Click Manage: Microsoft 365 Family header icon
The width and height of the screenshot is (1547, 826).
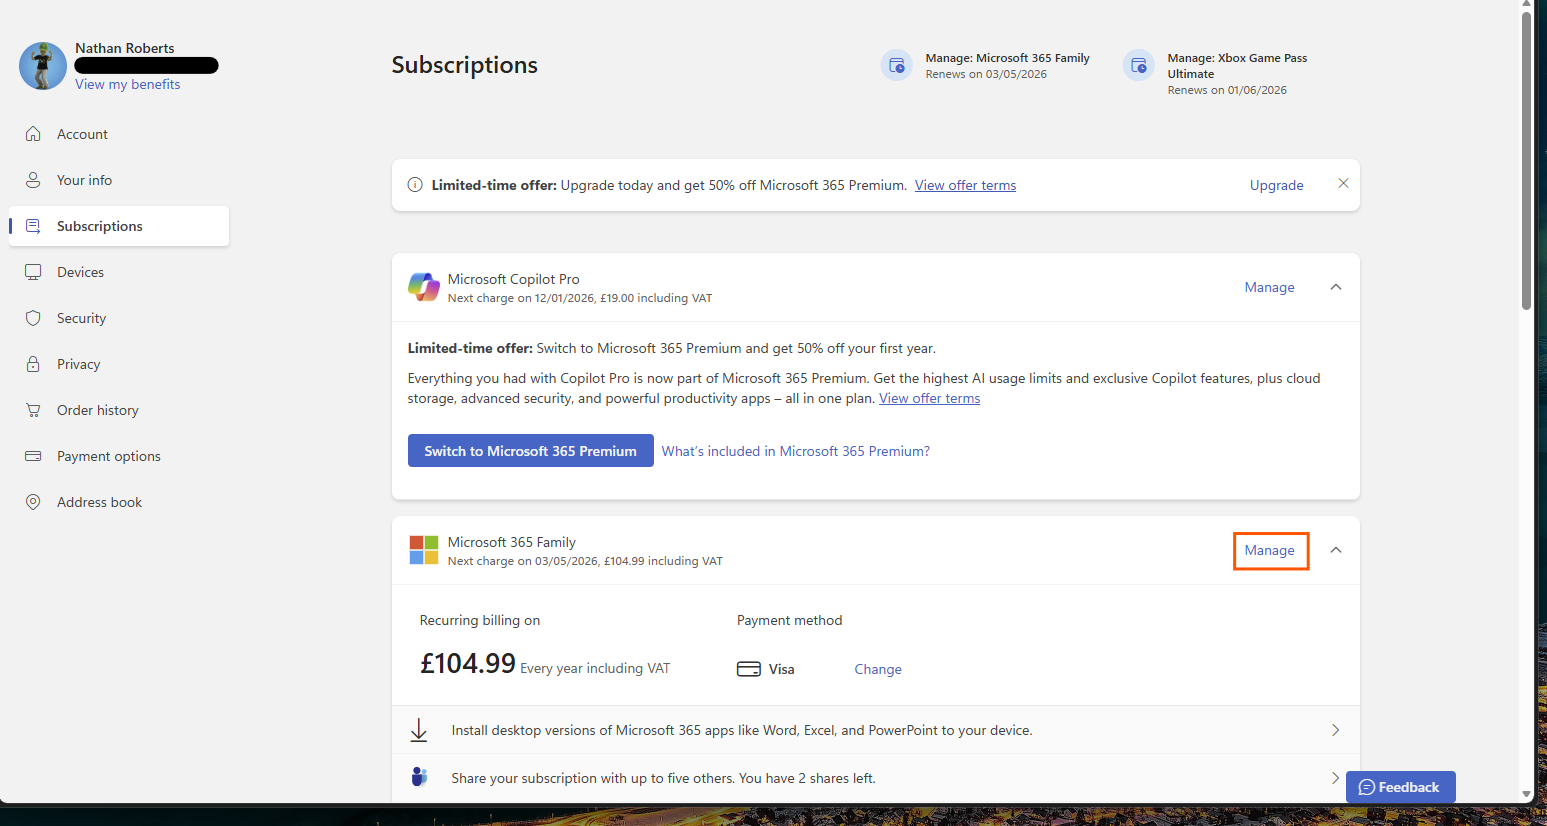pyautogui.click(x=897, y=65)
